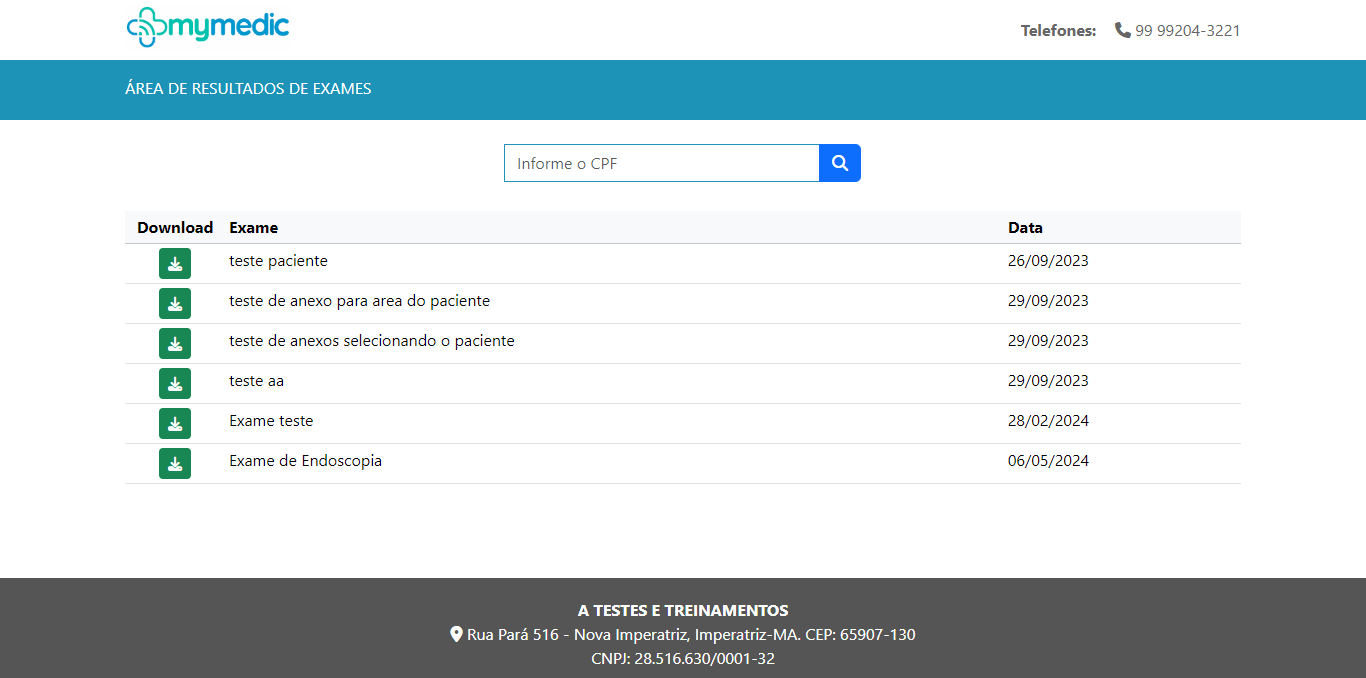This screenshot has width=1366, height=678.
Task: Focus the 'Informe o CPF' input field
Action: pyautogui.click(x=661, y=163)
